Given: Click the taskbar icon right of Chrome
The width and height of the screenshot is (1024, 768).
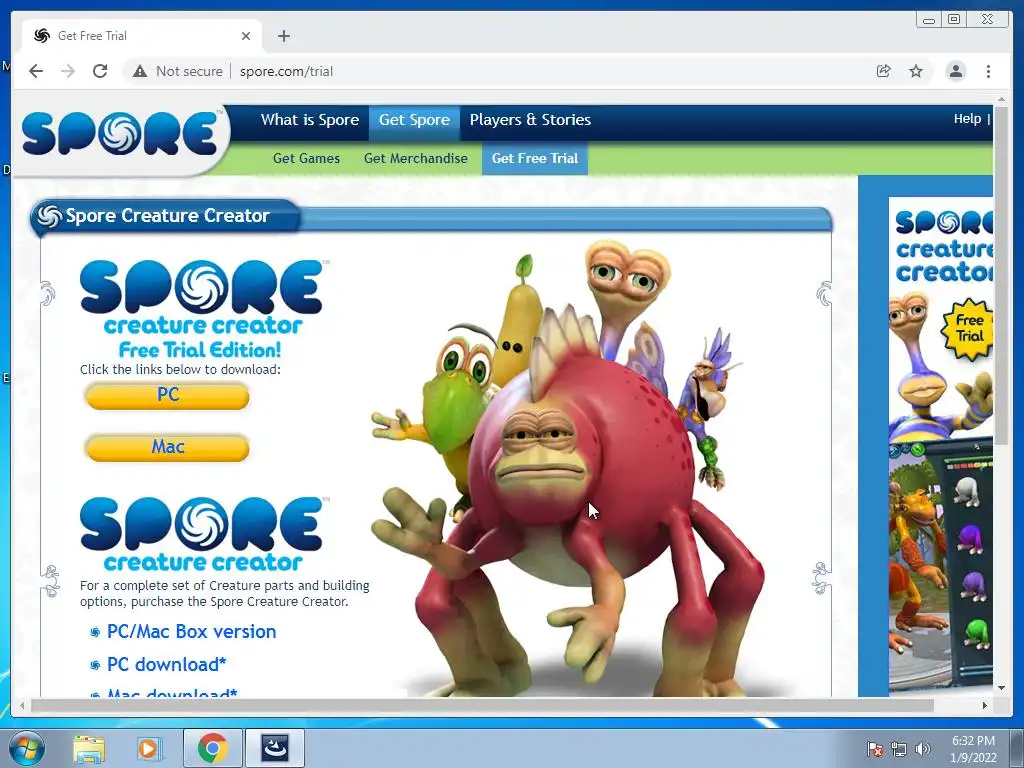Looking at the screenshot, I should coord(275,748).
